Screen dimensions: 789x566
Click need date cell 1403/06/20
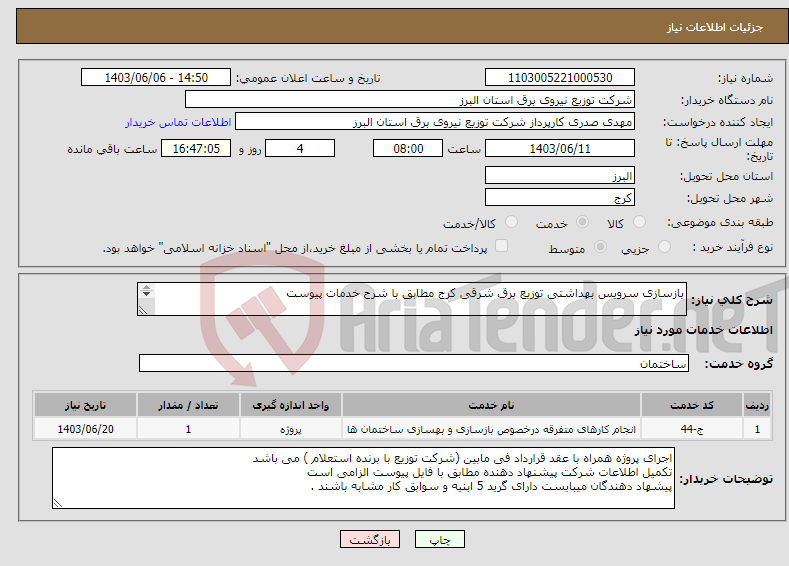(x=85, y=429)
